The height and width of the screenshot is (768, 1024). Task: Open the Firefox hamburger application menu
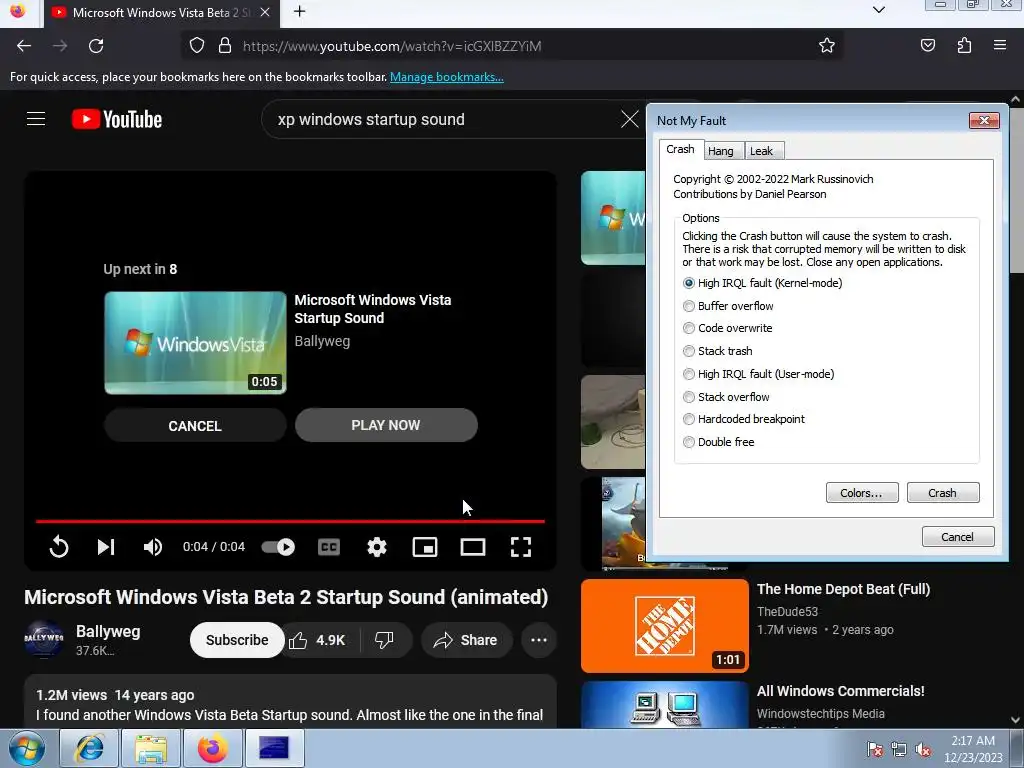coord(1000,46)
